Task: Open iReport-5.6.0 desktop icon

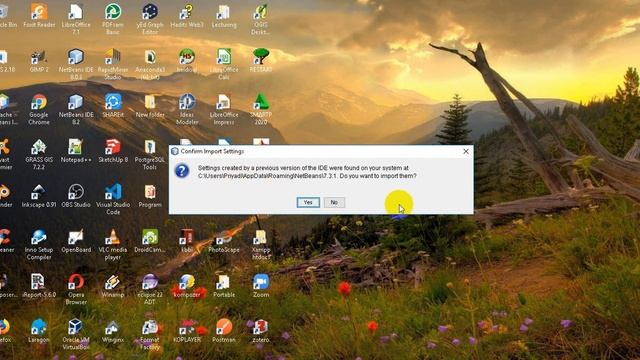Action: (39, 286)
